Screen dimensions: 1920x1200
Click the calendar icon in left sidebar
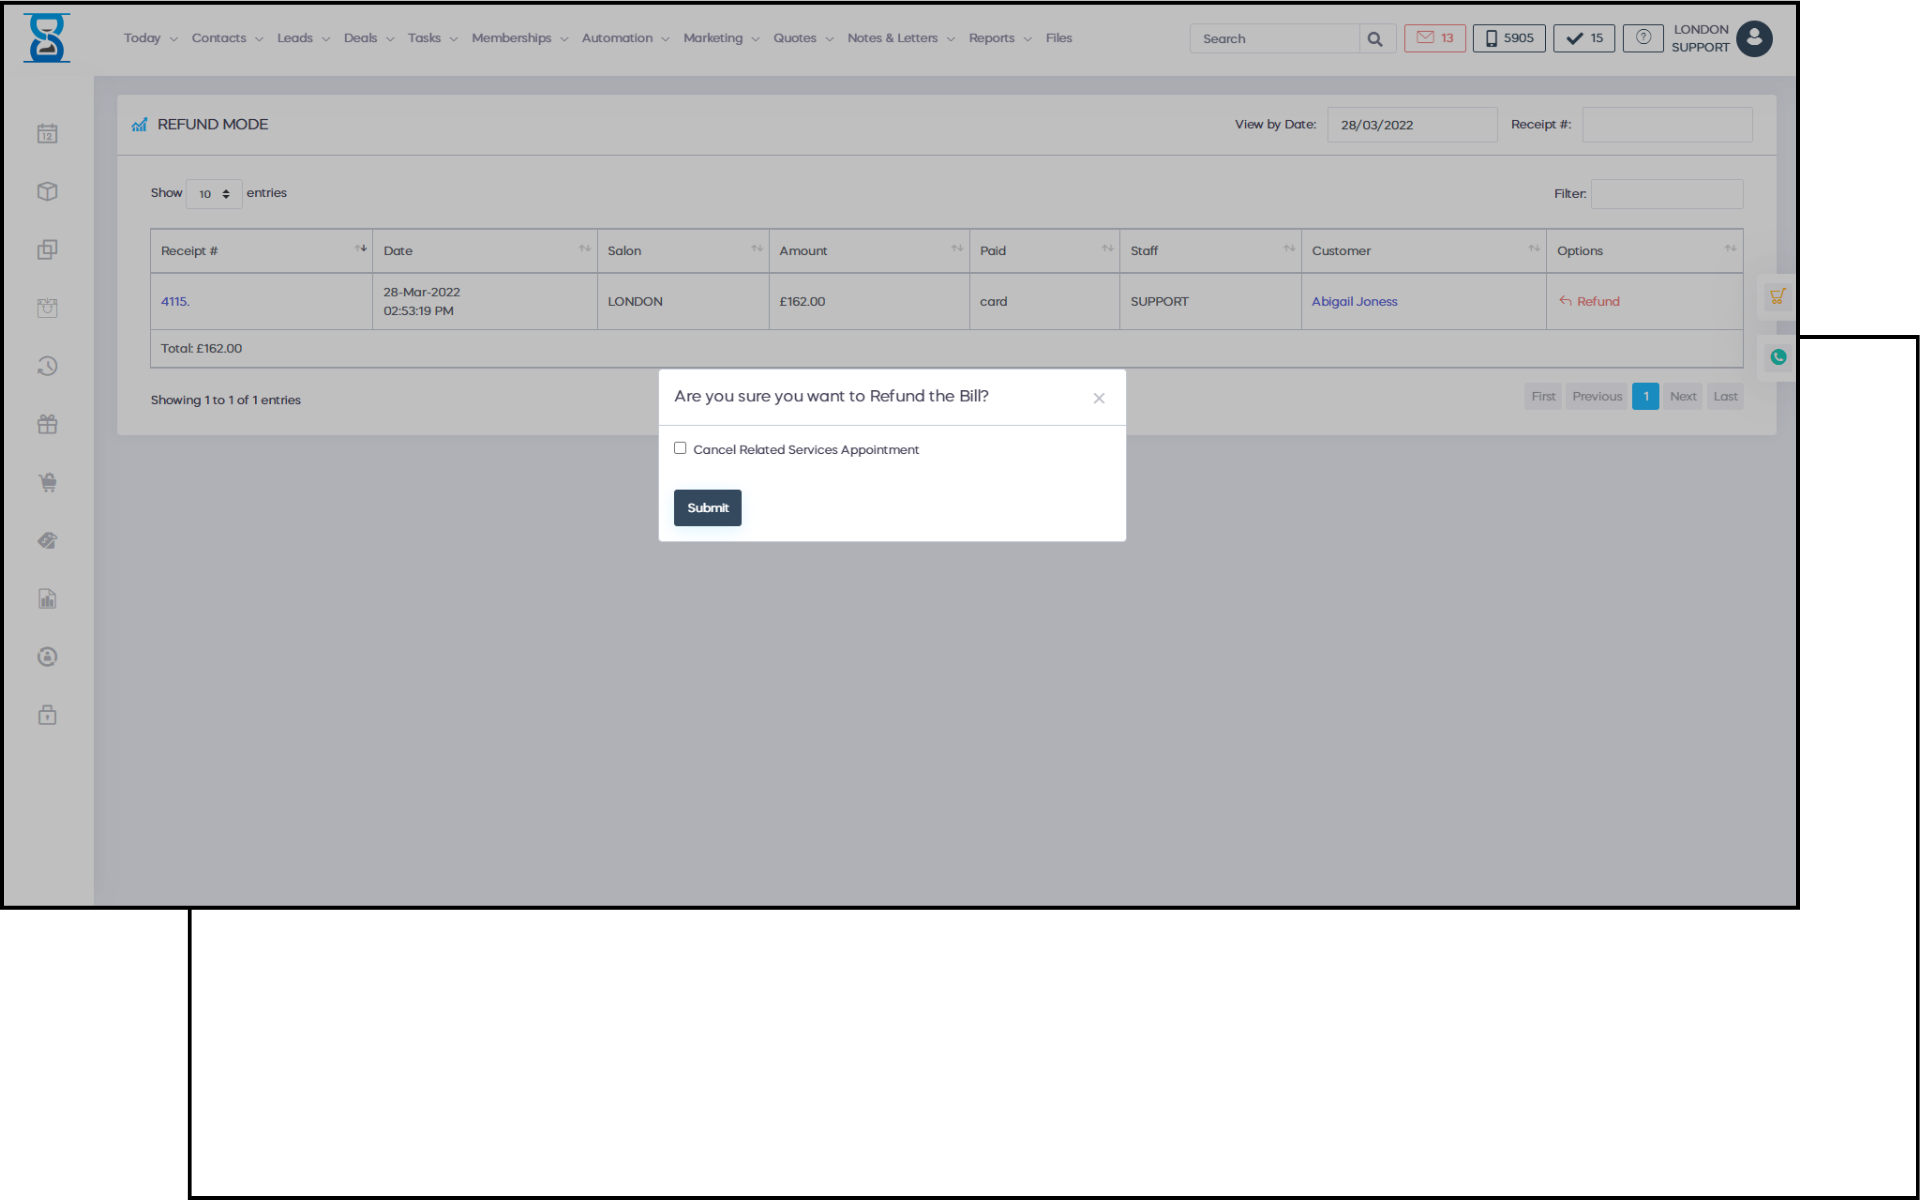click(x=47, y=134)
